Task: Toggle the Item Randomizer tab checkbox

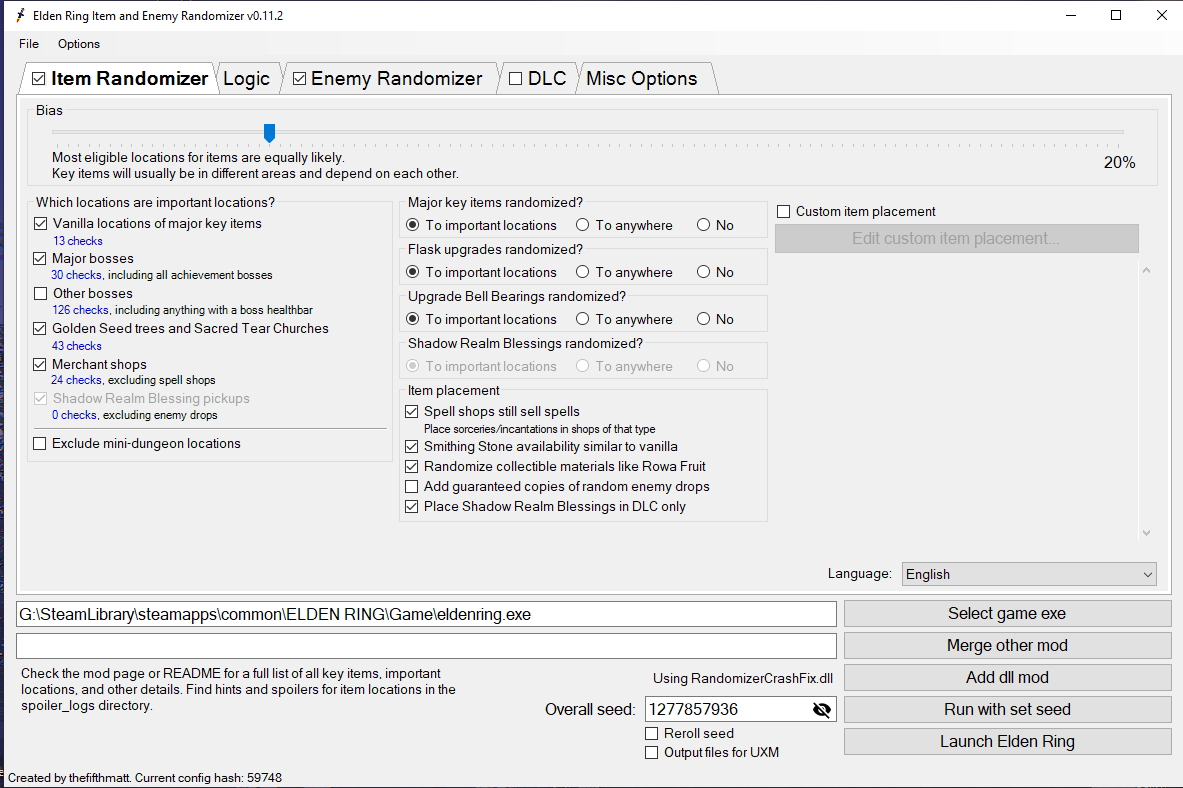Action: click(x=38, y=78)
